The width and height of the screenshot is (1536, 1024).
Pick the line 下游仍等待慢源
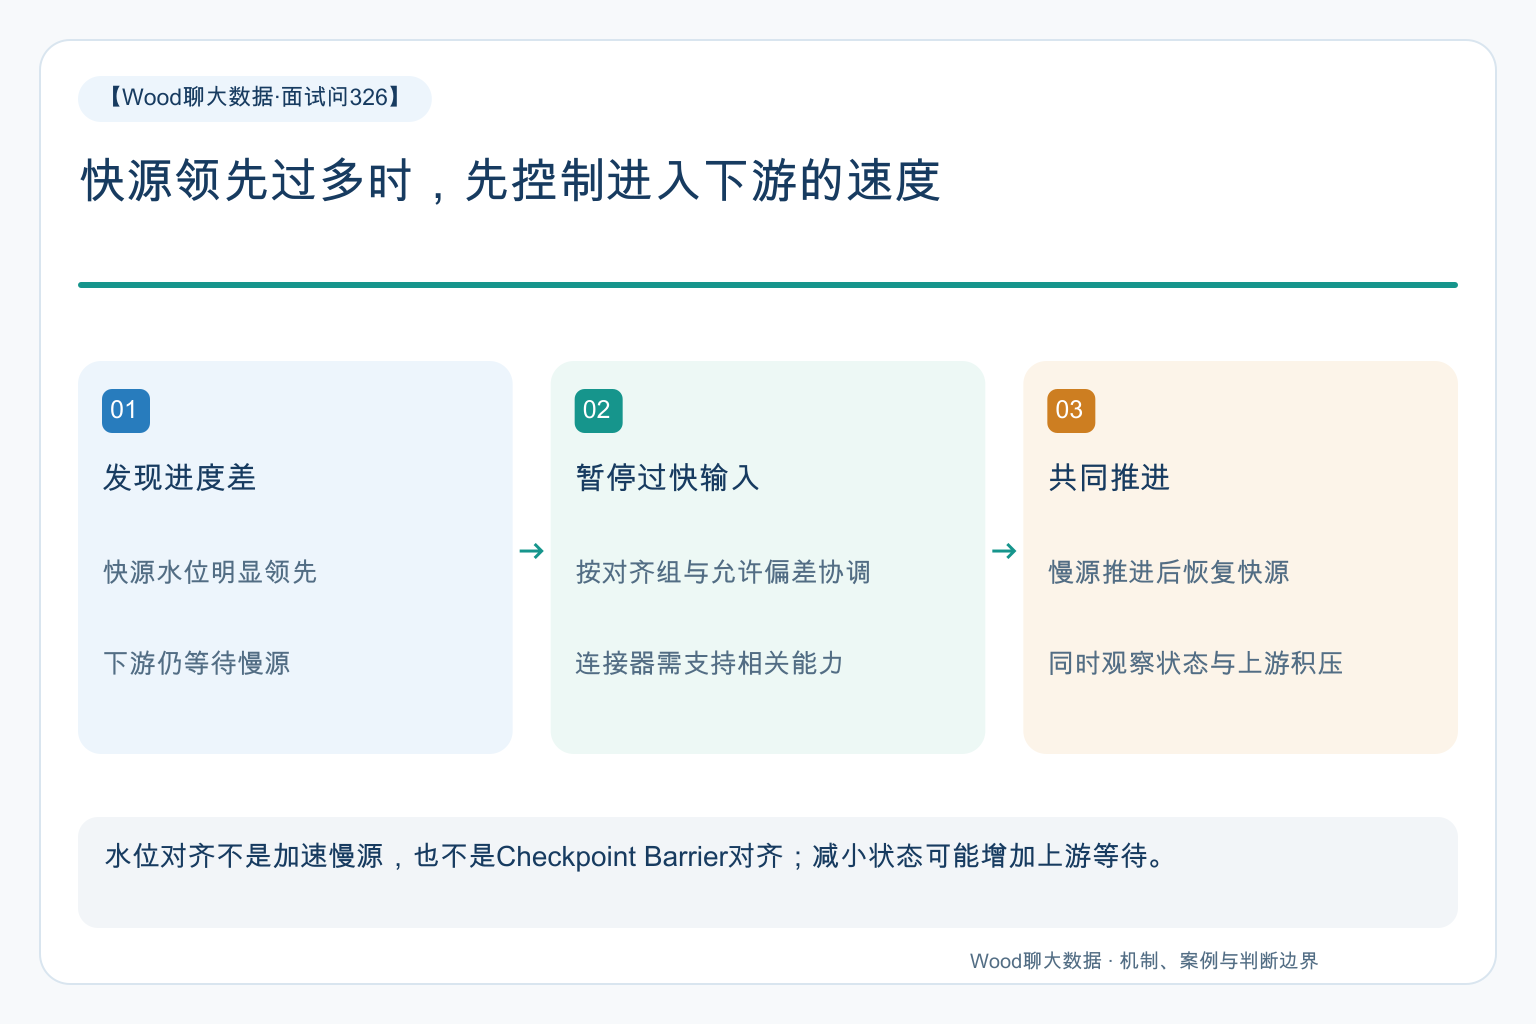click(x=197, y=663)
